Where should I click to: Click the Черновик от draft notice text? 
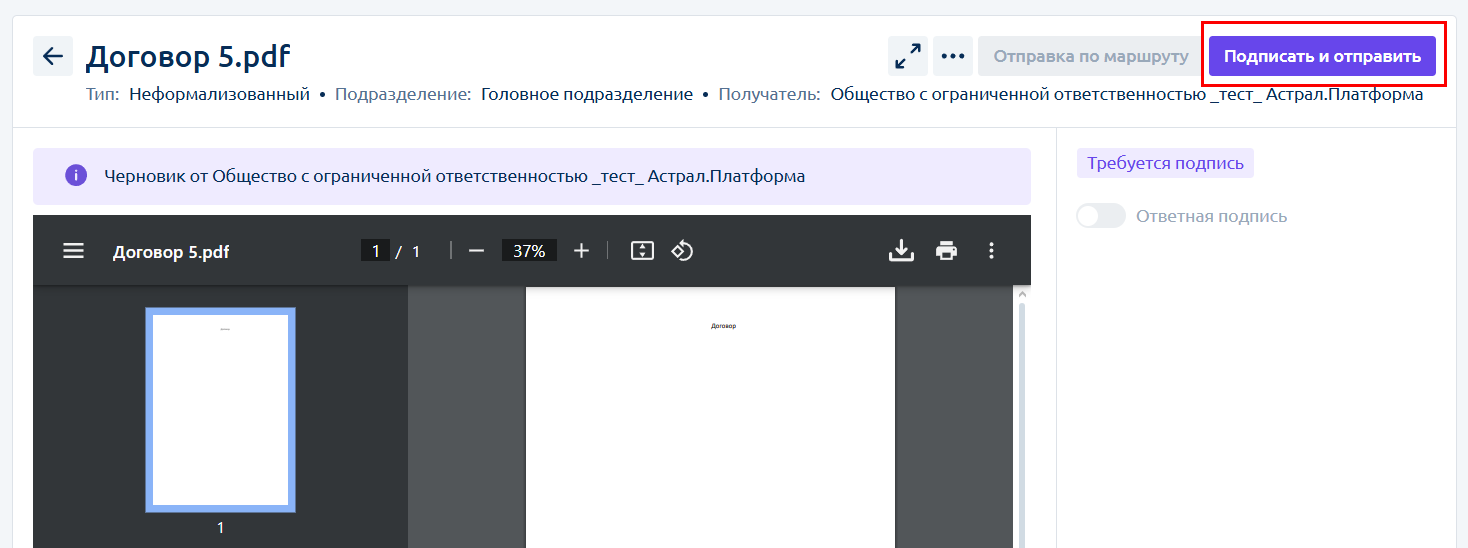coord(455,177)
